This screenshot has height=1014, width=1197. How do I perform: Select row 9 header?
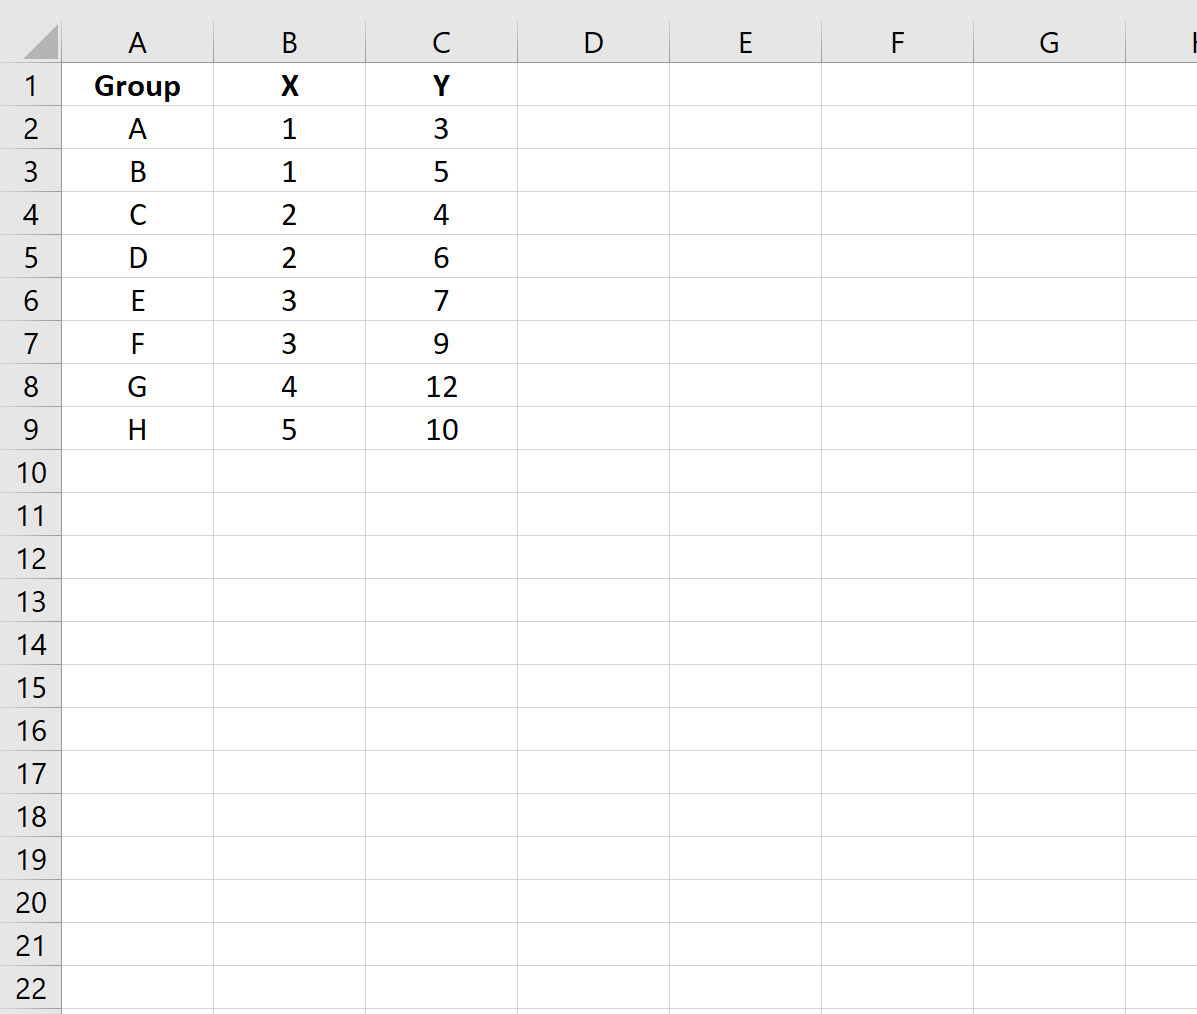pyautogui.click(x=31, y=428)
